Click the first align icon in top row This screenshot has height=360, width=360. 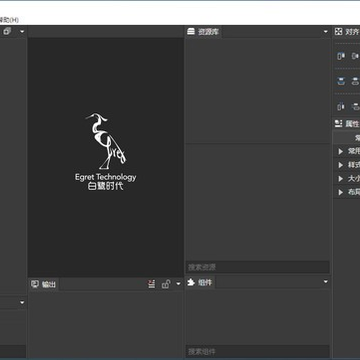pyautogui.click(x=341, y=56)
